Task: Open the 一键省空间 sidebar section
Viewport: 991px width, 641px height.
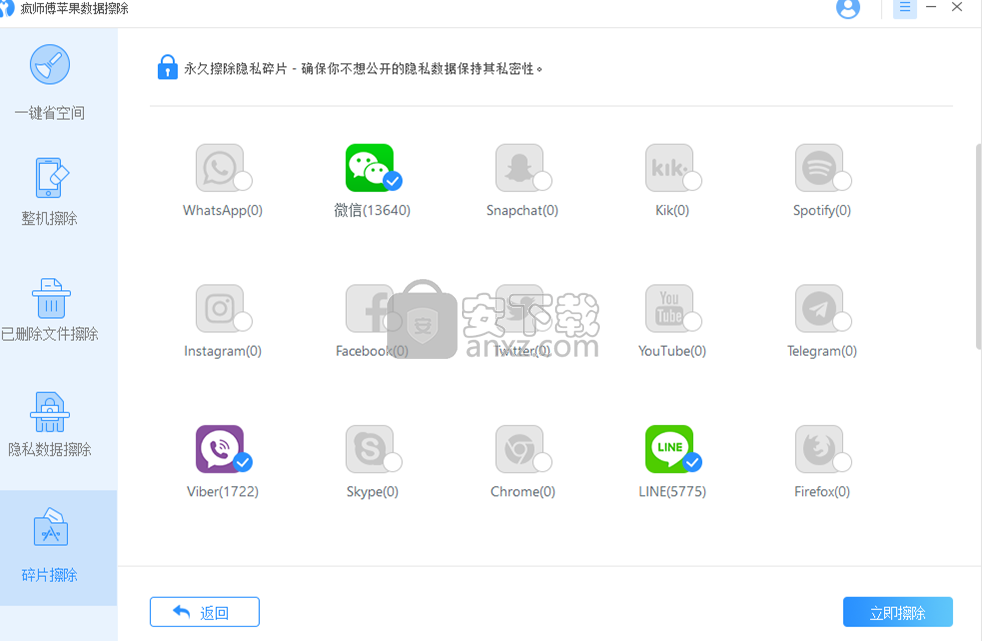Action: [49, 82]
